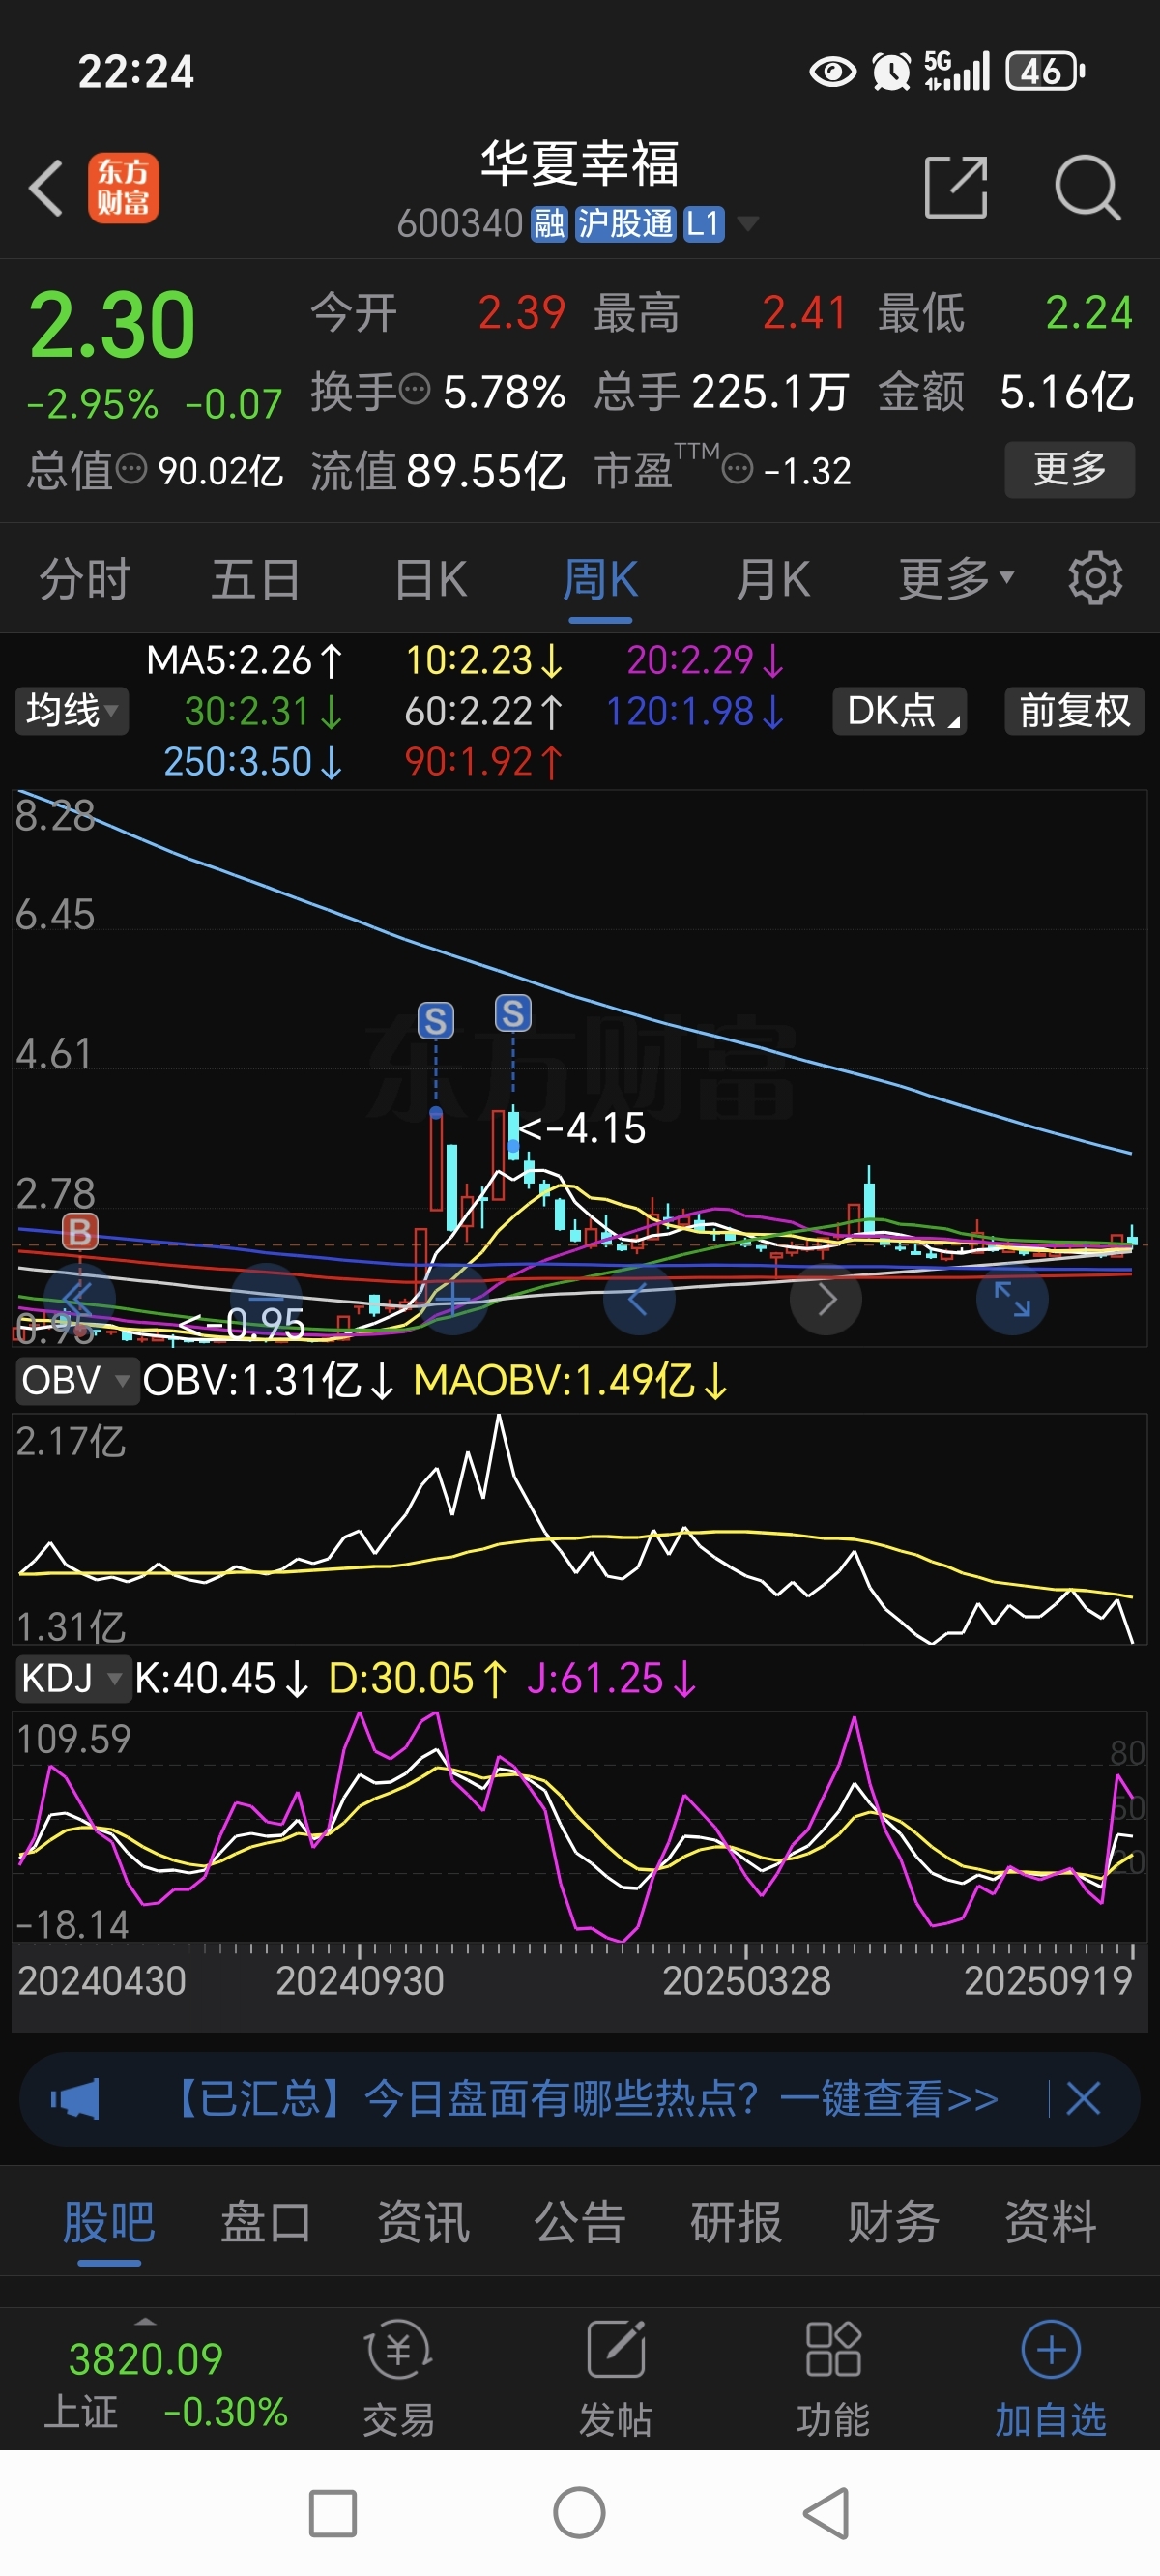Tap the 沪股通 badge
The image size is (1160, 2576).
click(626, 223)
